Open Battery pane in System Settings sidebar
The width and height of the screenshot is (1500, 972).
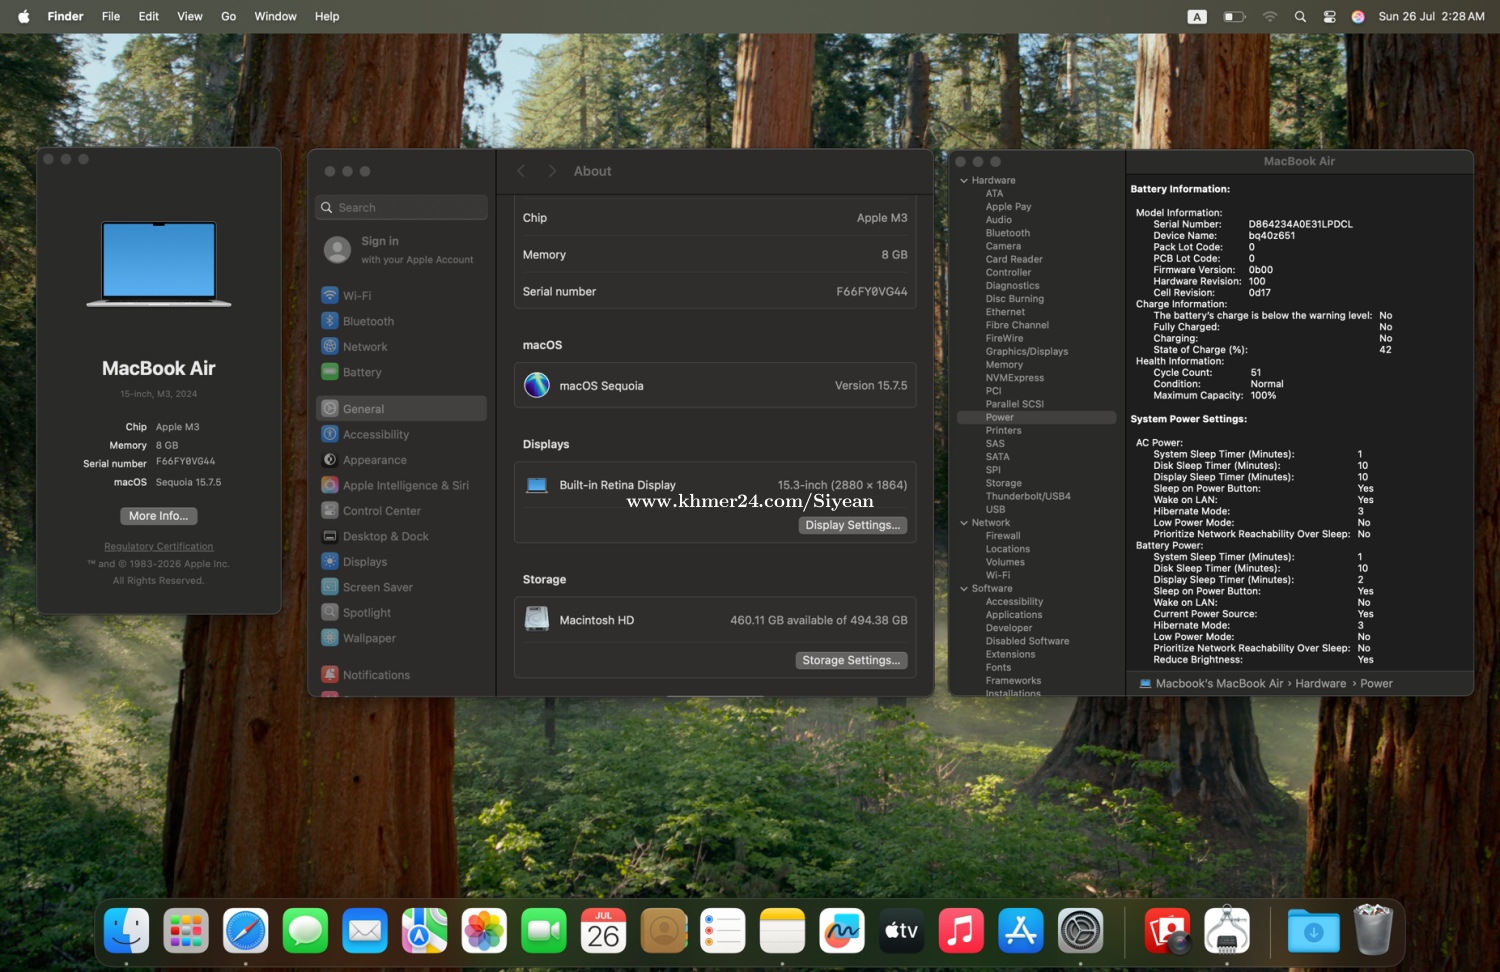(x=401, y=372)
